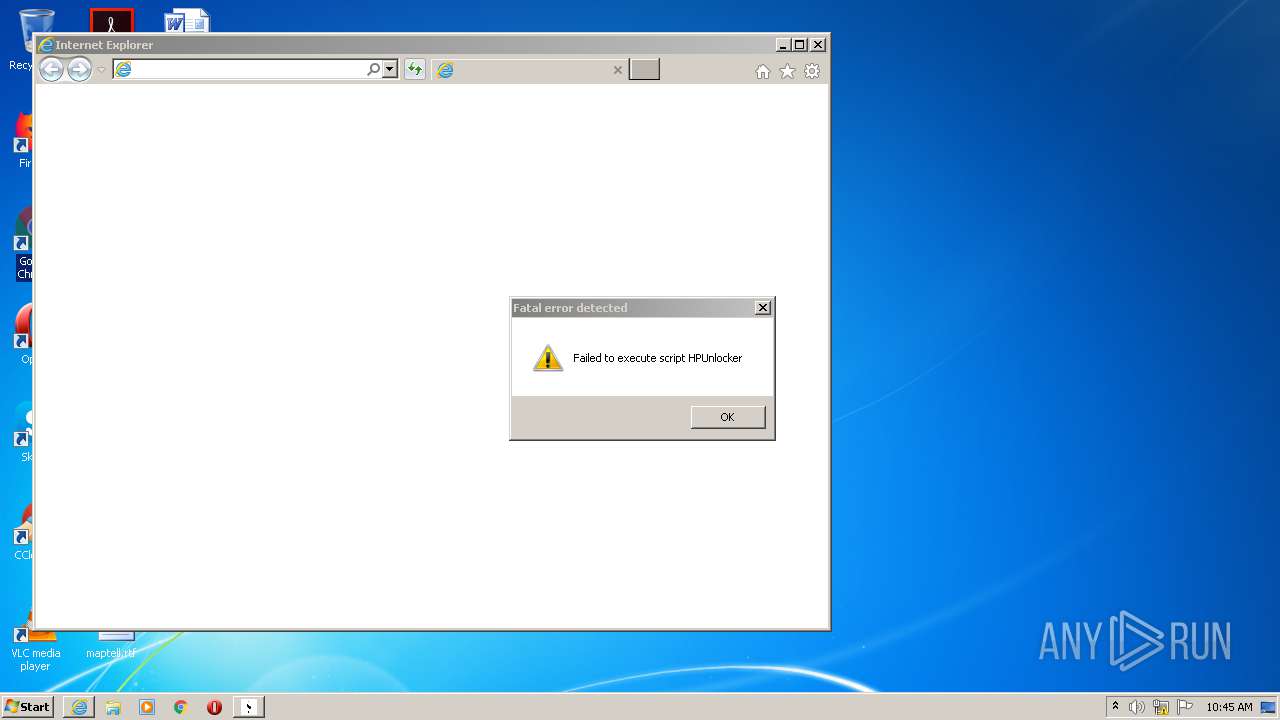
Task: Close the Internet Explorer window
Action: pyautogui.click(x=818, y=45)
